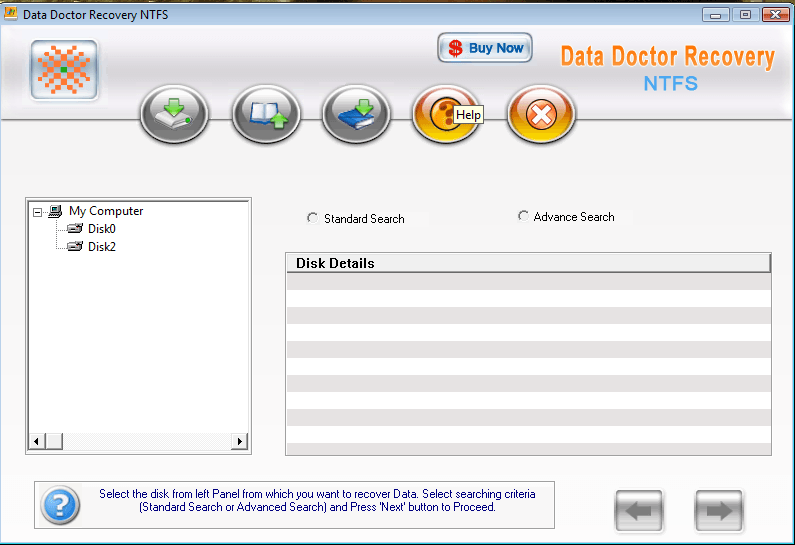Viewport: 795px width, 545px height.
Task: Select Disk2 in the disk tree
Action: [102, 247]
